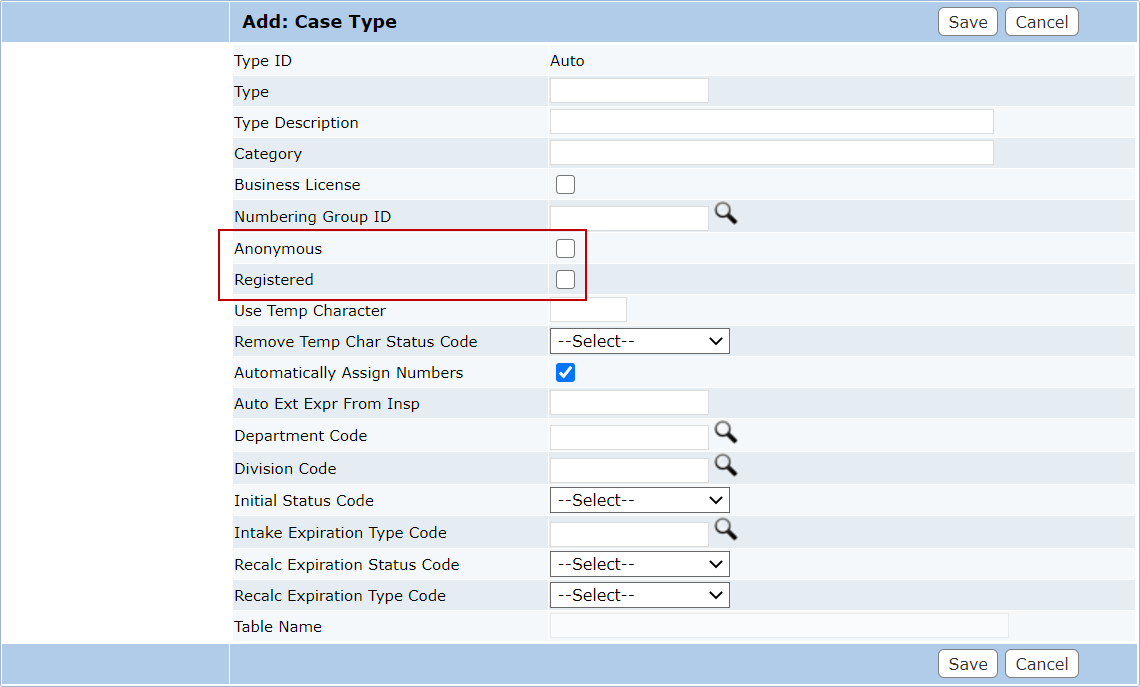The width and height of the screenshot is (1140, 687).
Task: Open Recalc Expiration Type Code dropdown
Action: pos(639,596)
